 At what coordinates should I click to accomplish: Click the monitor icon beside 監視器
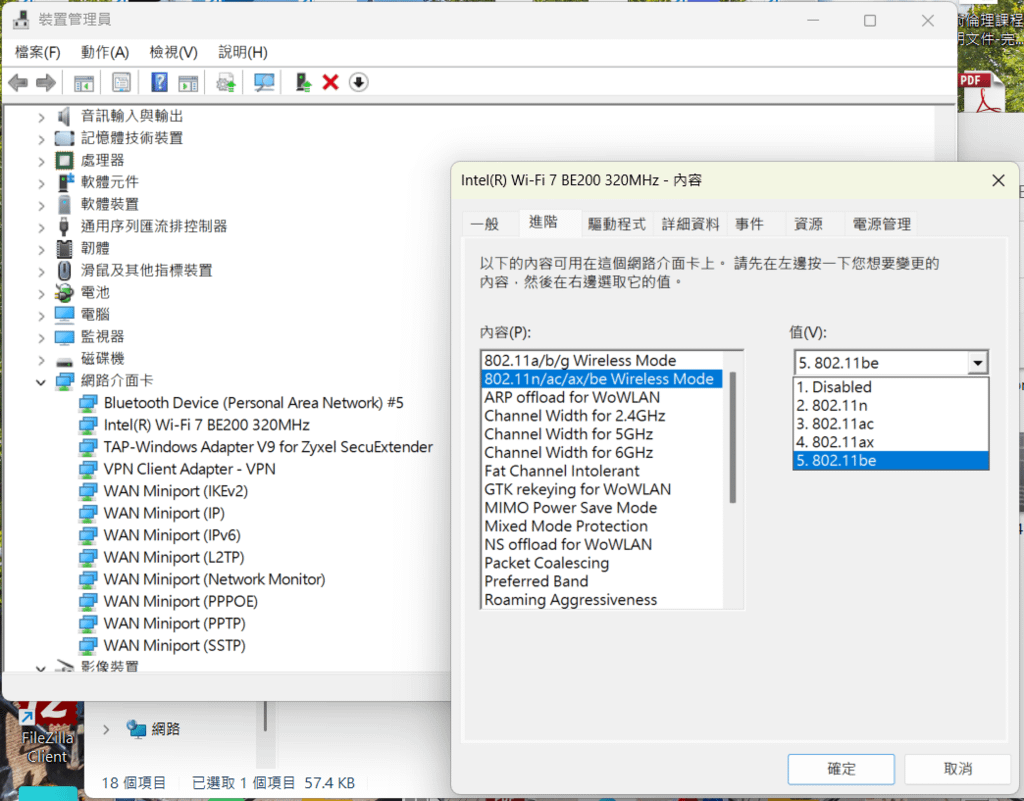point(64,337)
